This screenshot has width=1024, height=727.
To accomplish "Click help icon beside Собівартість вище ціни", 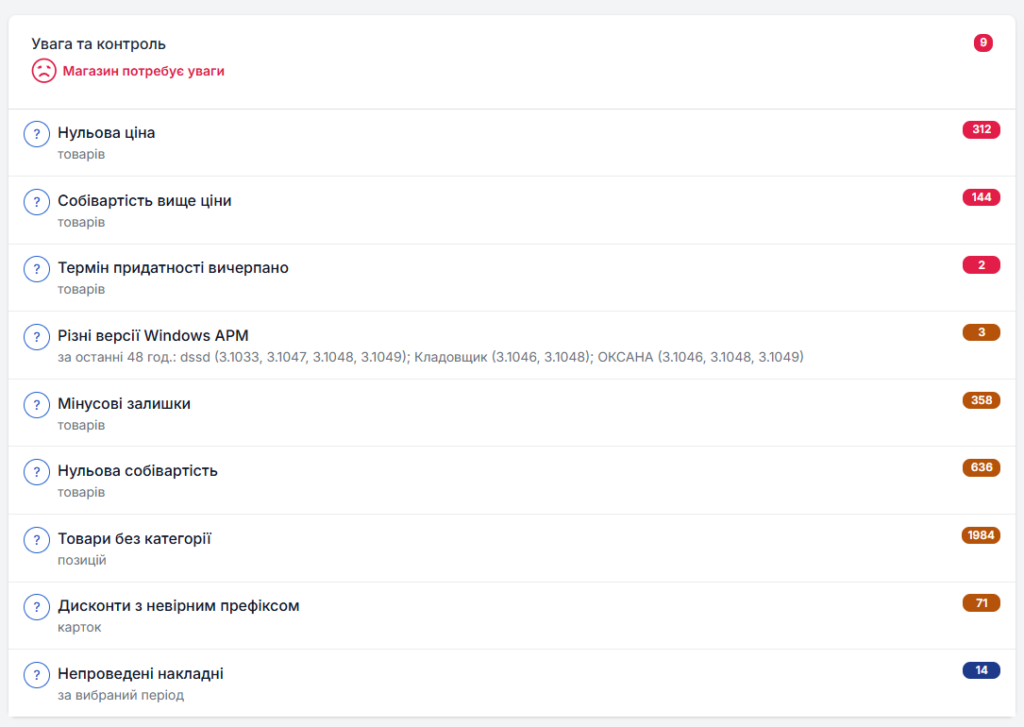I will pos(37,202).
